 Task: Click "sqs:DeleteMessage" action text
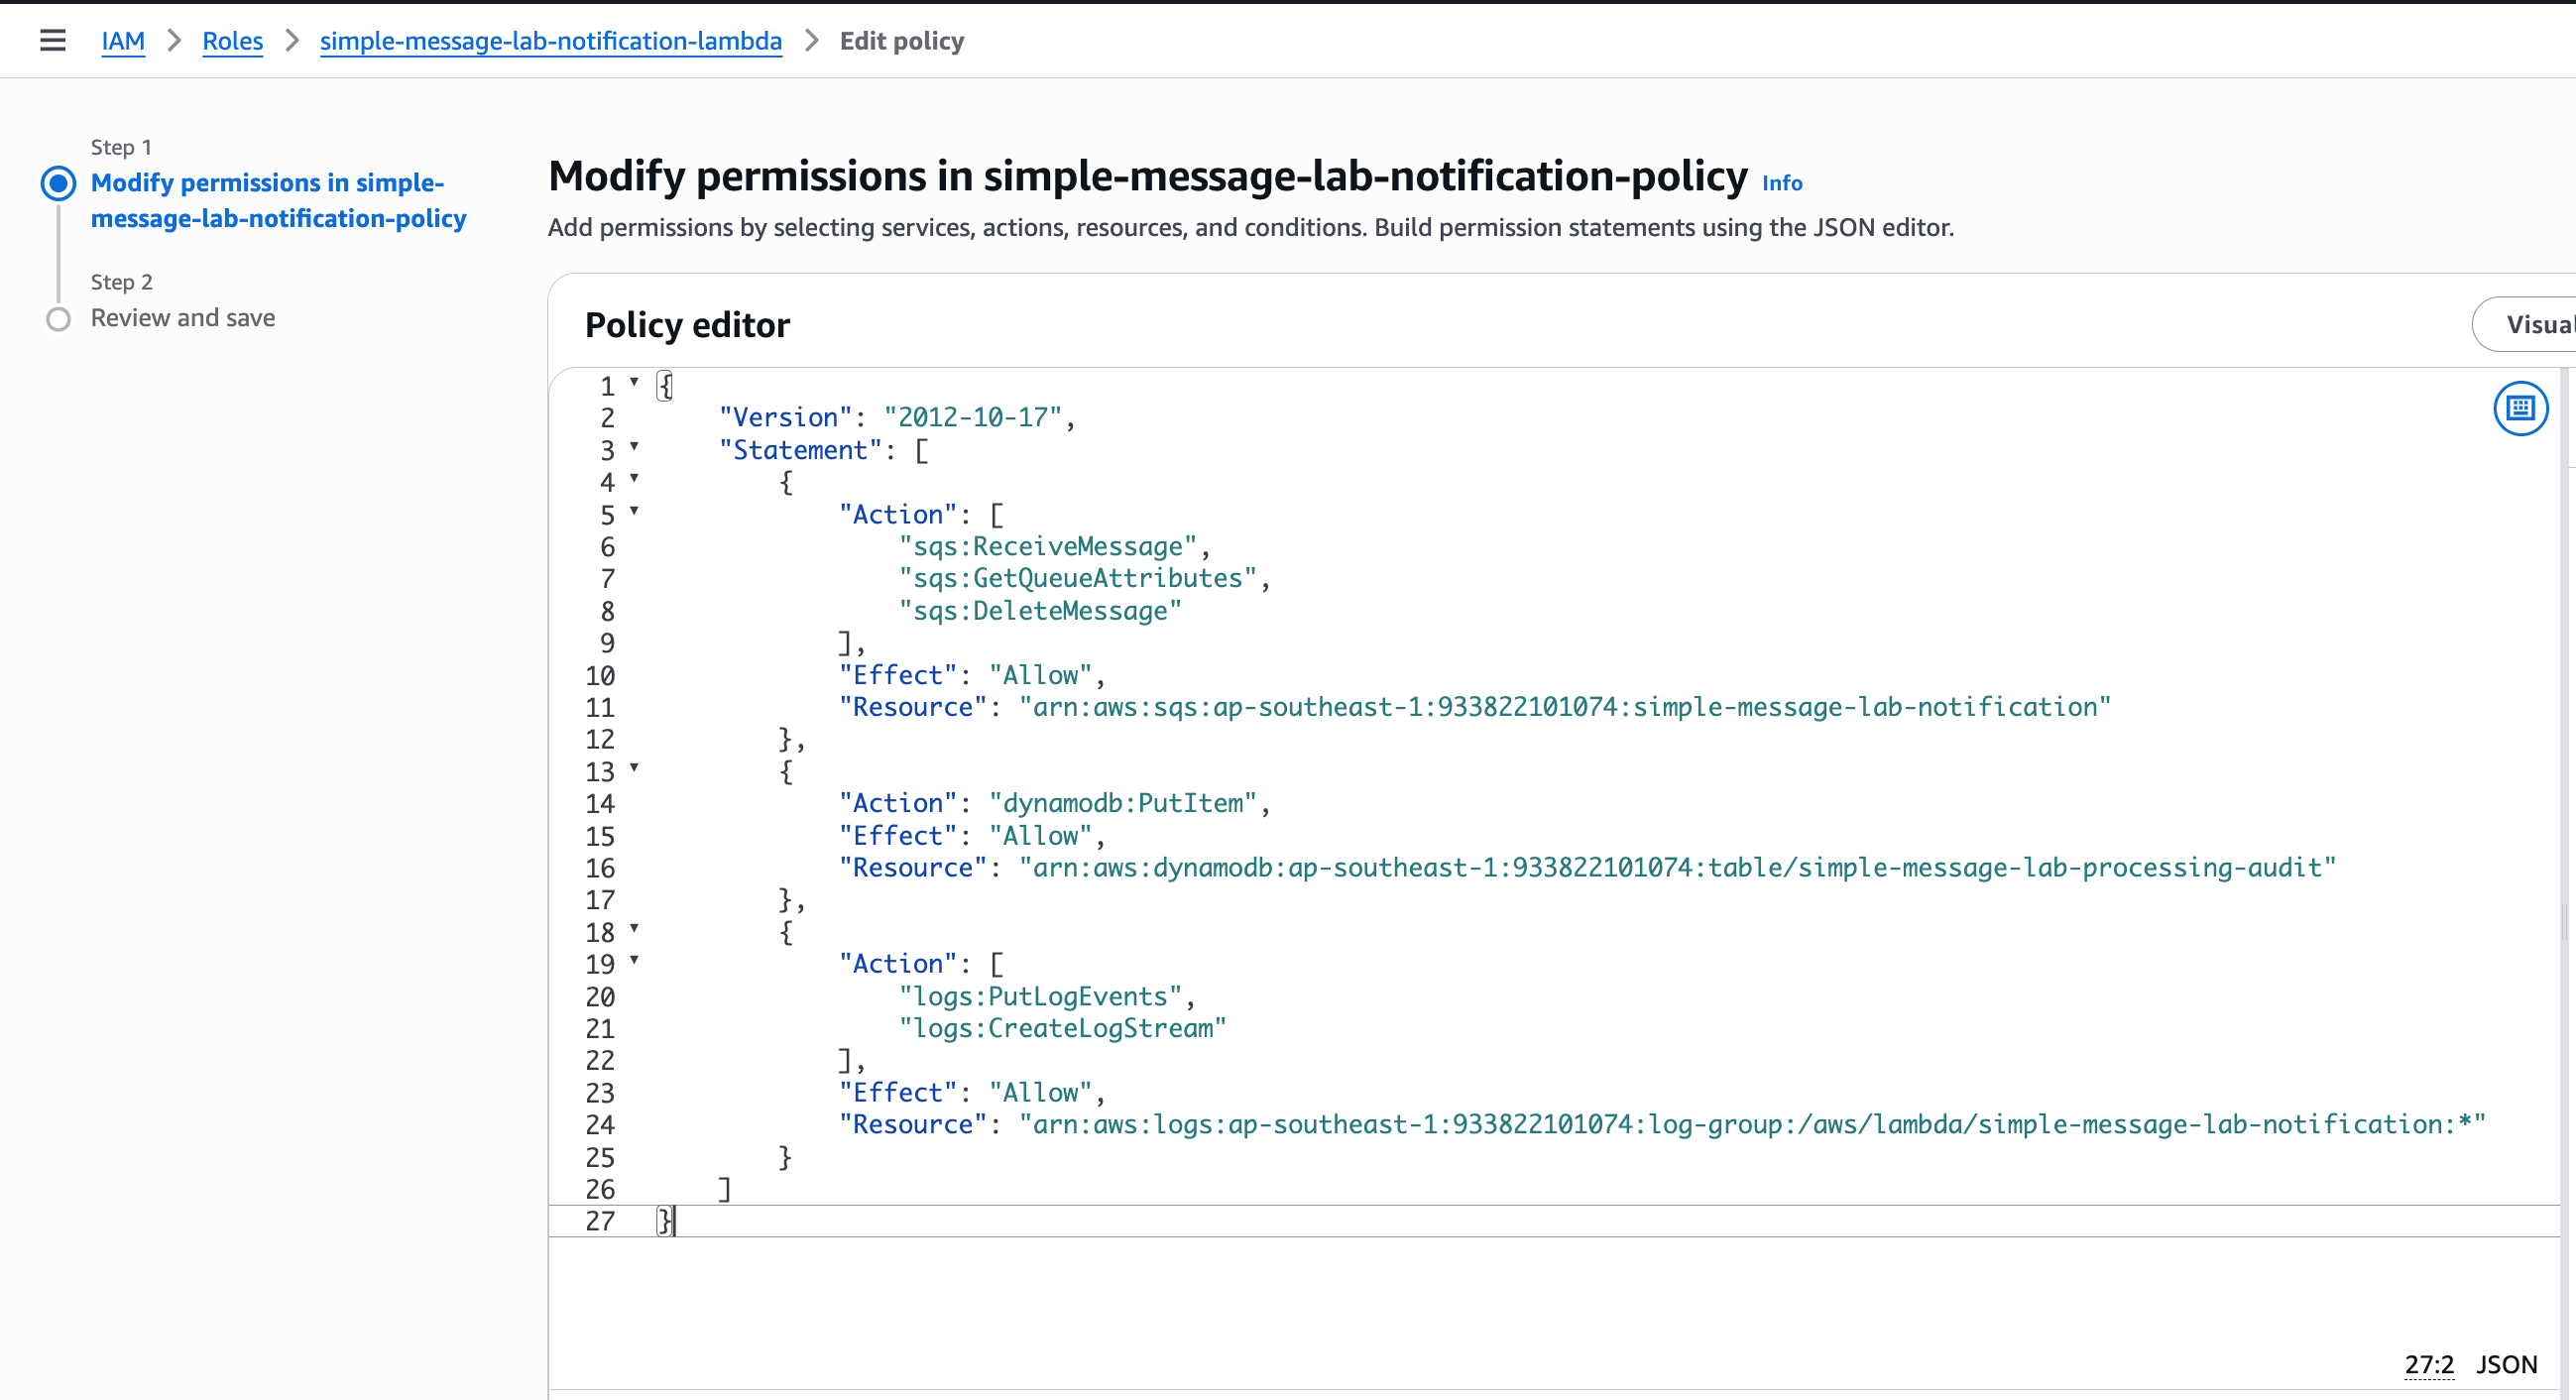tap(1040, 611)
